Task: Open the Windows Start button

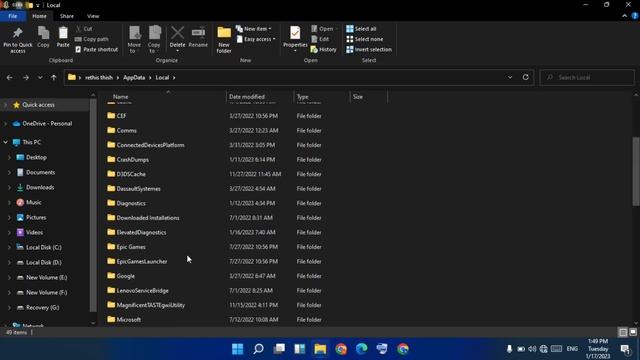Action: [x=238, y=349]
